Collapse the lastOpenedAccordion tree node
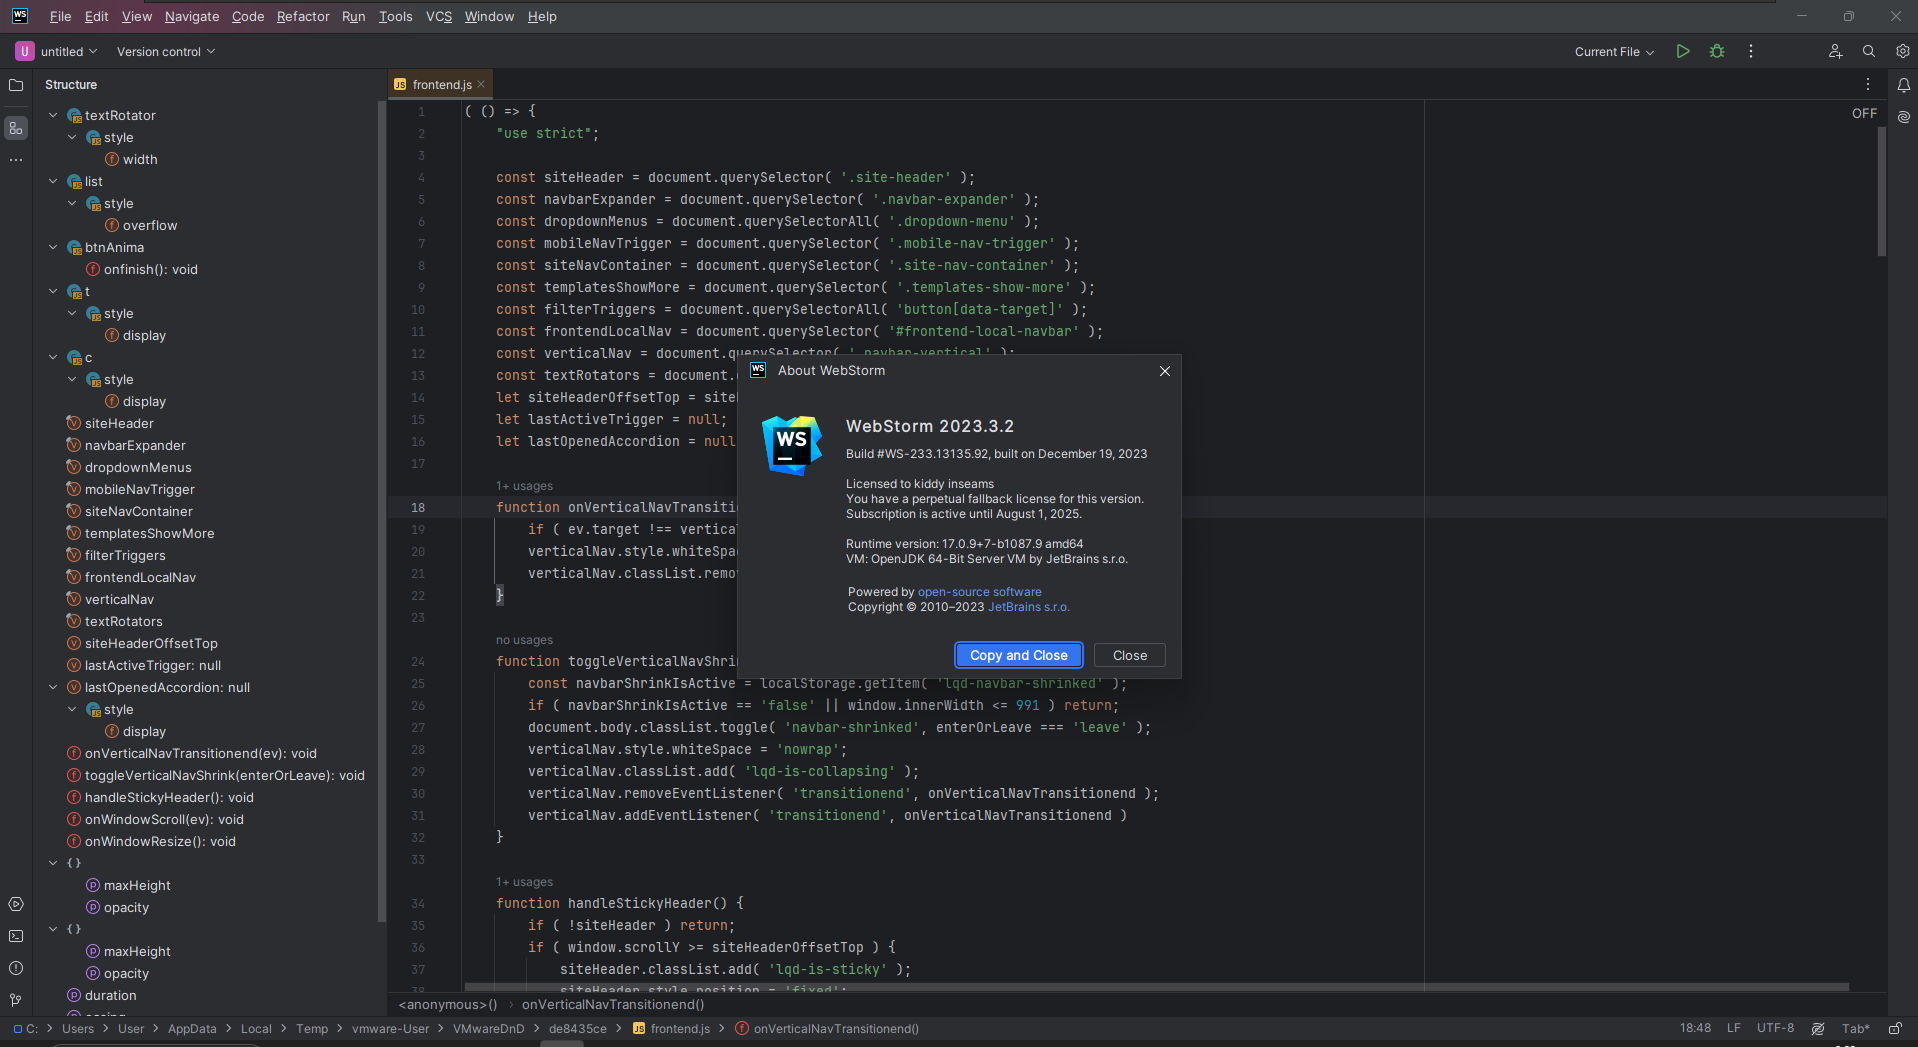The image size is (1918, 1047). 54,688
